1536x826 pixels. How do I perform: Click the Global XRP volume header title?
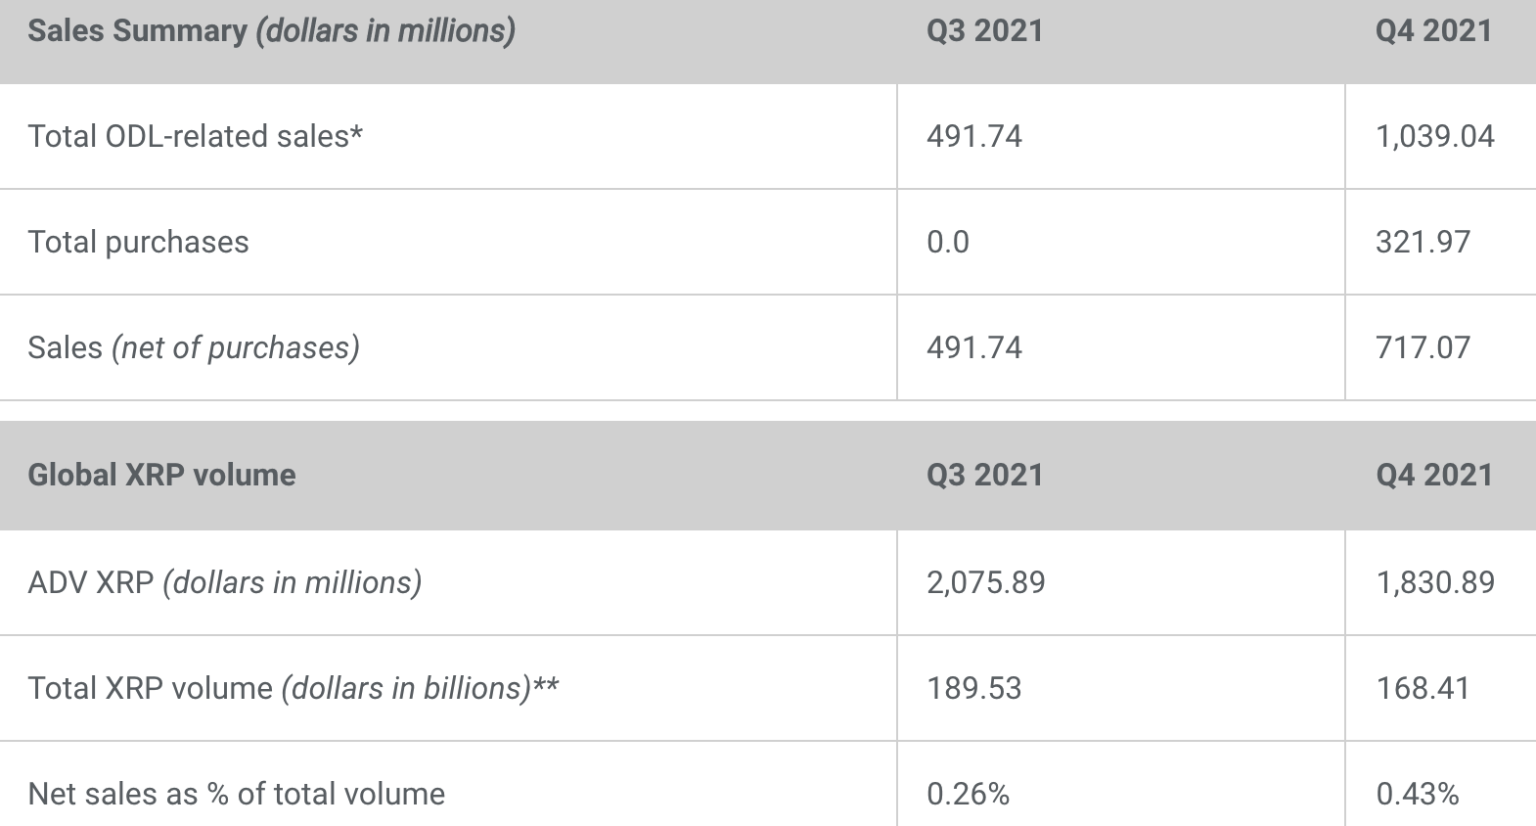[x=161, y=475]
